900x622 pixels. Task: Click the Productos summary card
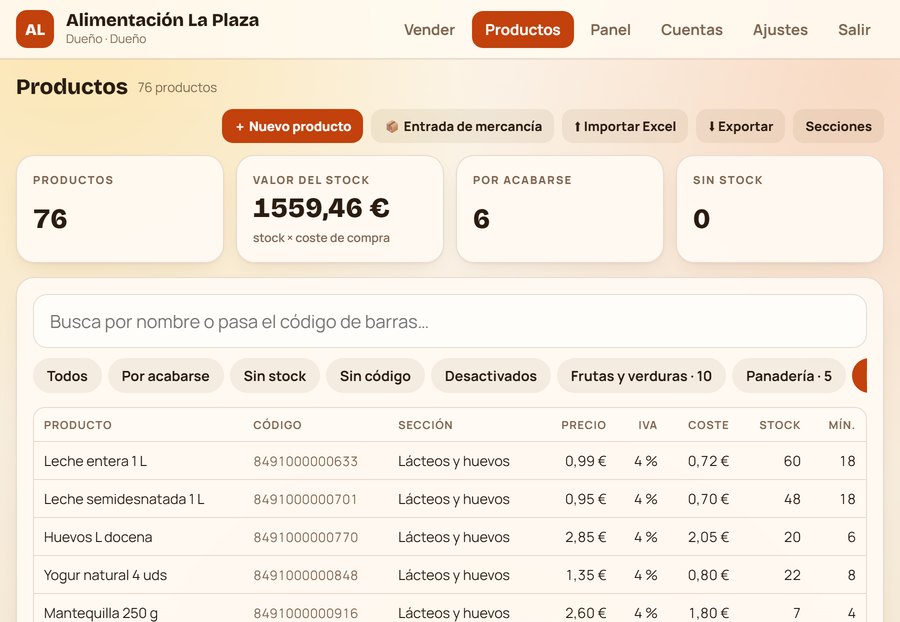coord(120,209)
